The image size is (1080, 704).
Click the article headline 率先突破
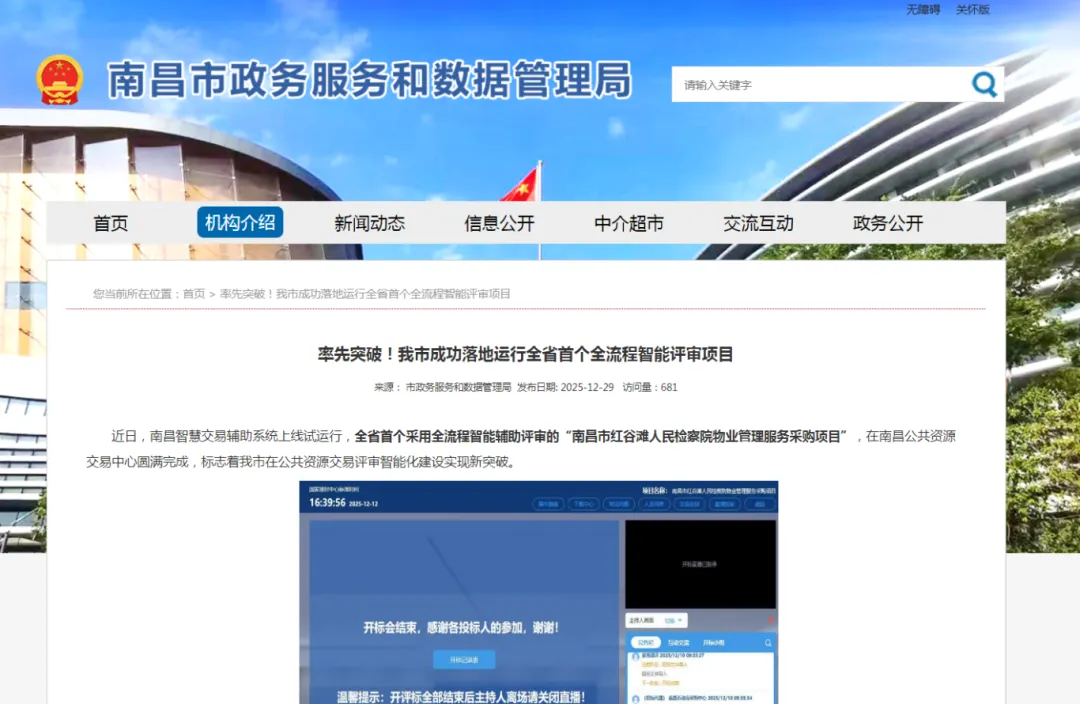(x=526, y=354)
